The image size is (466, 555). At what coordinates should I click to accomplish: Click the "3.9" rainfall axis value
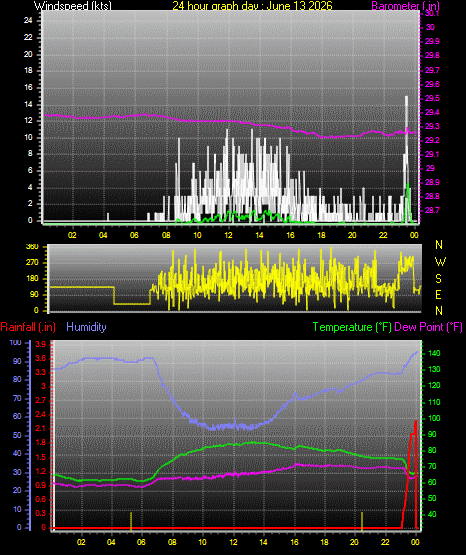point(41,344)
